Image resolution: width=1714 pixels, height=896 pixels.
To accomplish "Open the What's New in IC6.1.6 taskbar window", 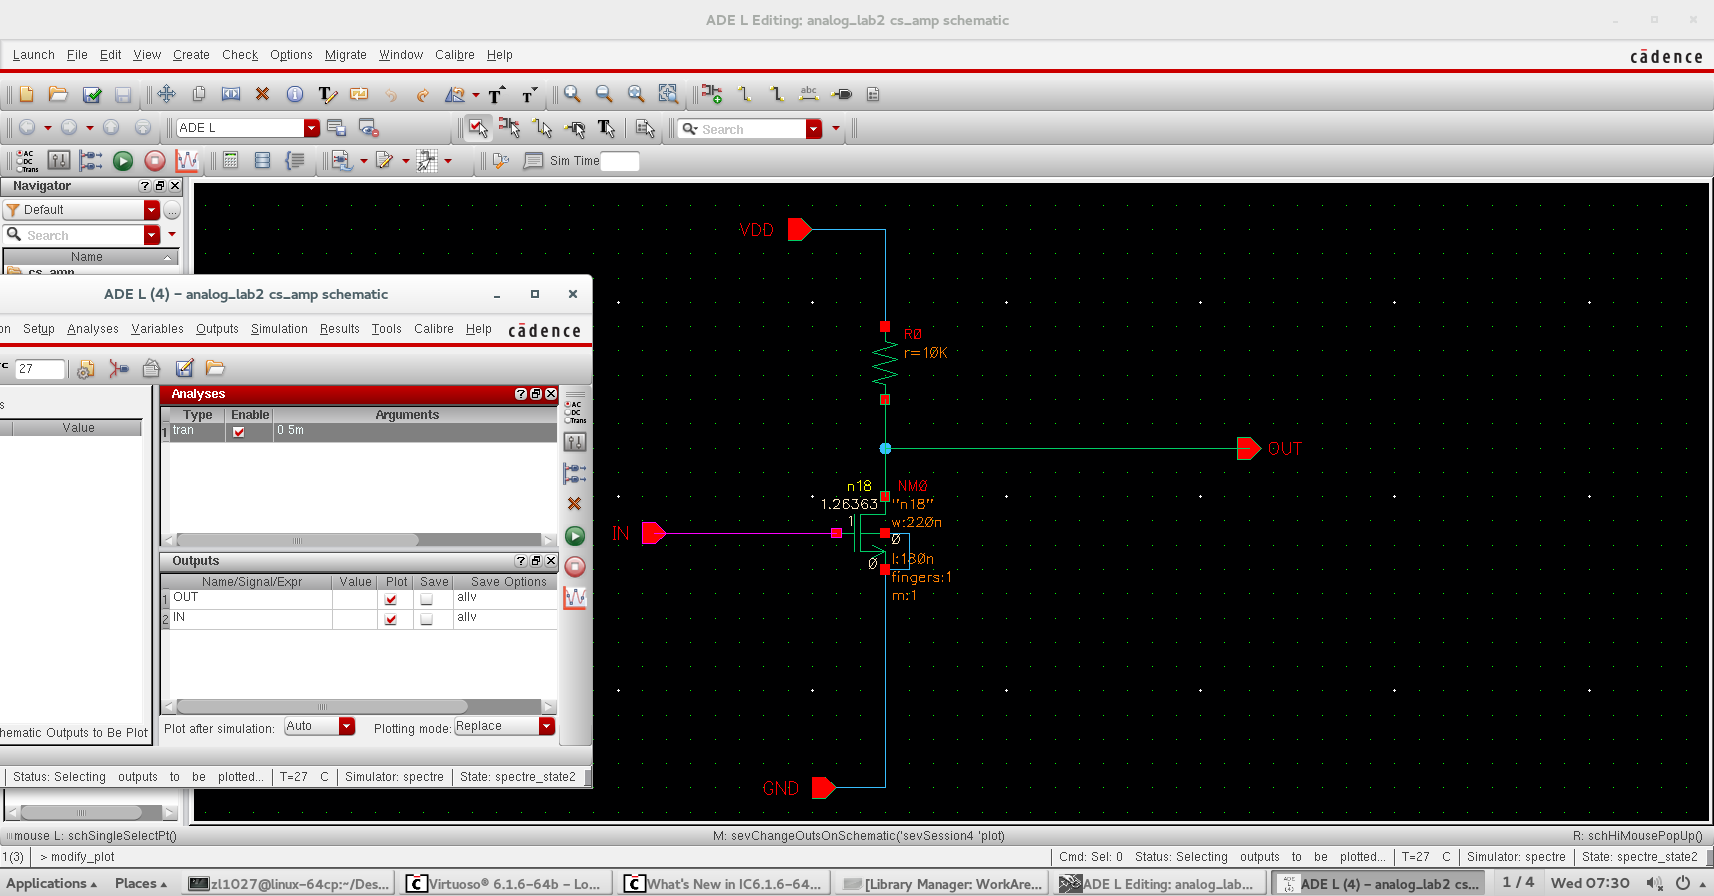I will click(723, 884).
